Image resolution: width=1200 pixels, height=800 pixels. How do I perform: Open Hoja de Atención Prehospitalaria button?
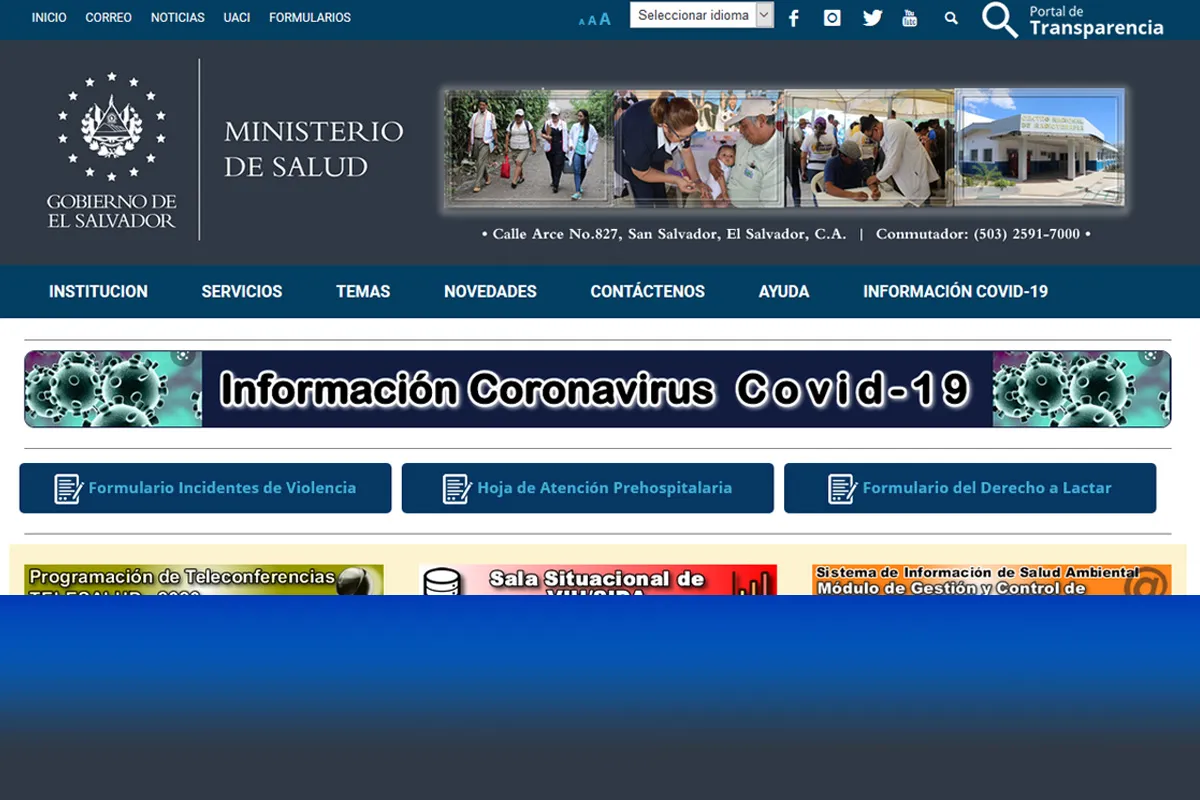587,488
